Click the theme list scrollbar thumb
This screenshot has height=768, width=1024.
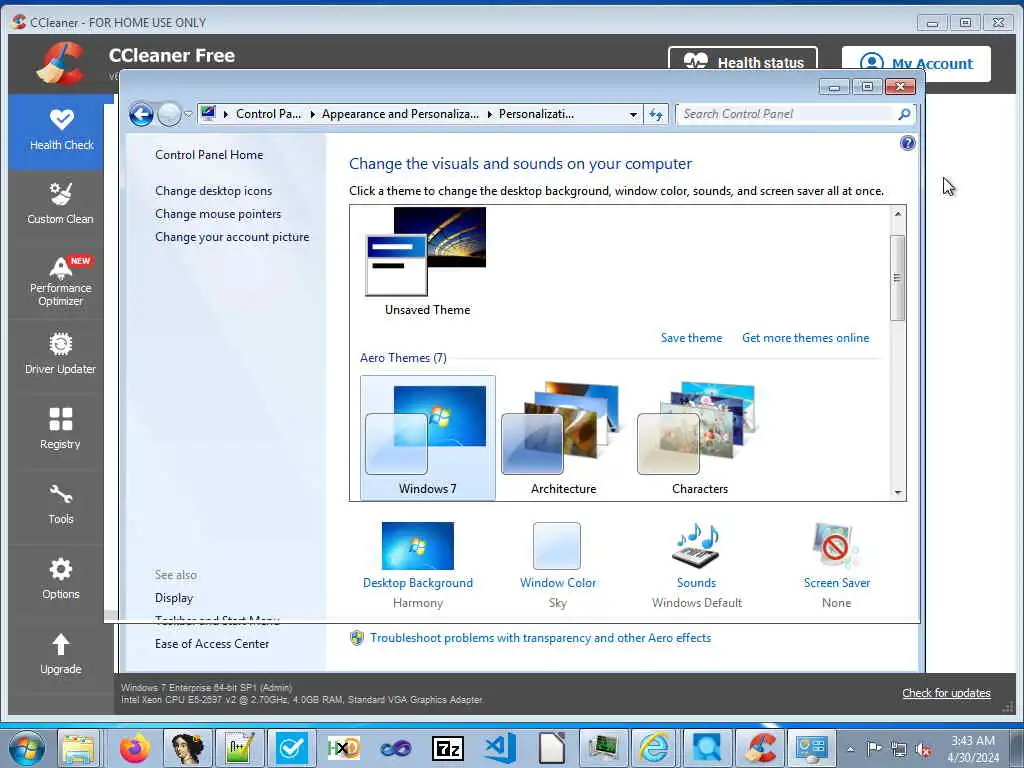[x=898, y=278]
